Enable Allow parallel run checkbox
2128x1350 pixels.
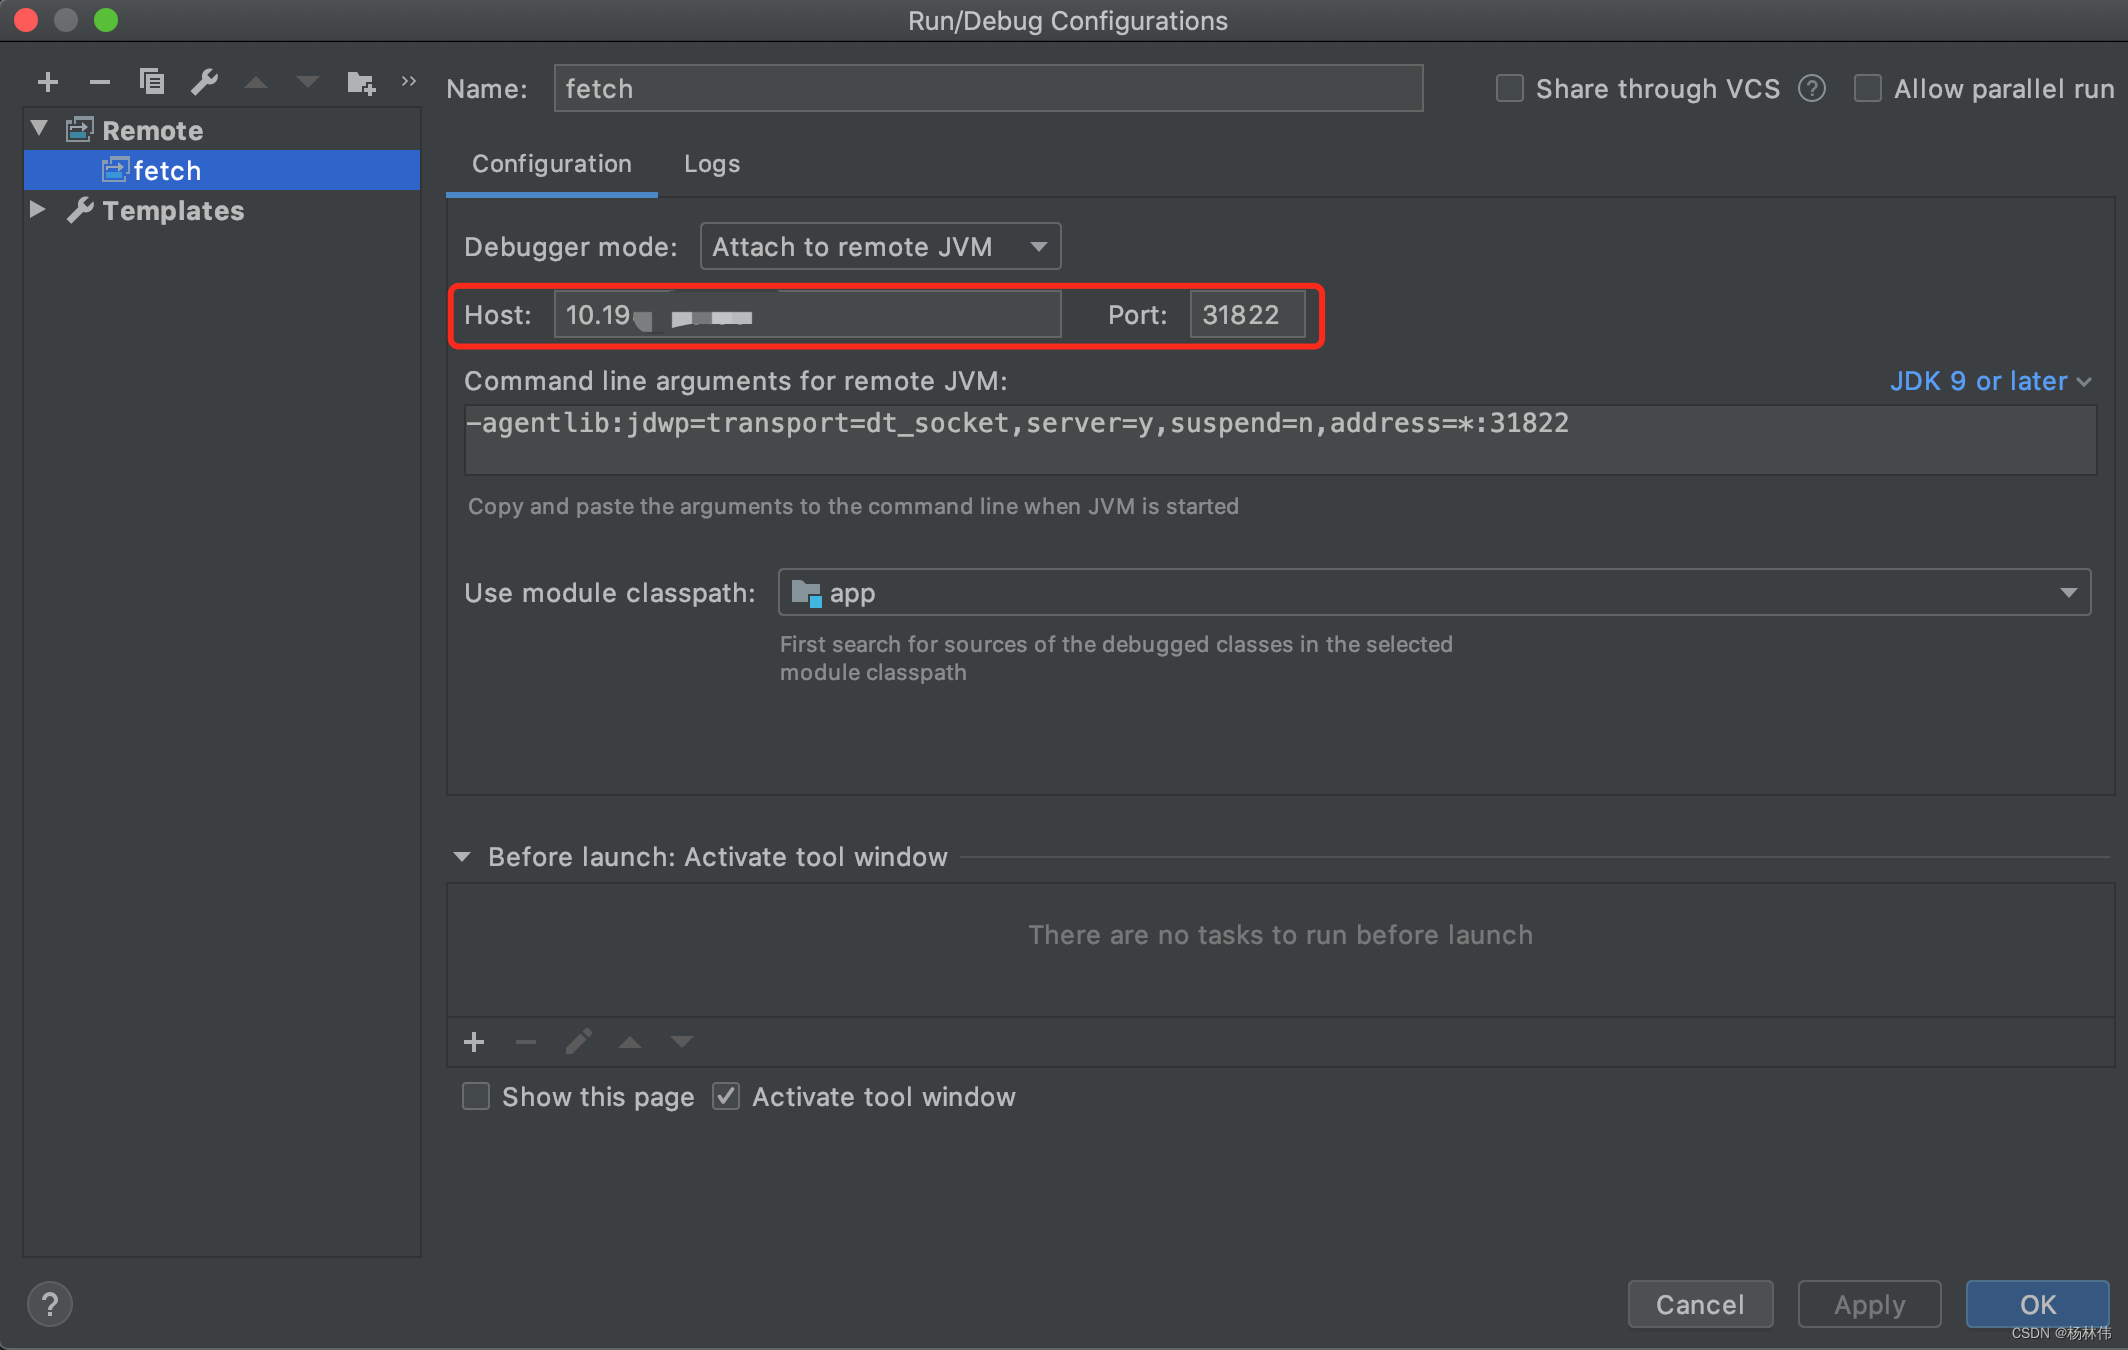[x=1867, y=89]
